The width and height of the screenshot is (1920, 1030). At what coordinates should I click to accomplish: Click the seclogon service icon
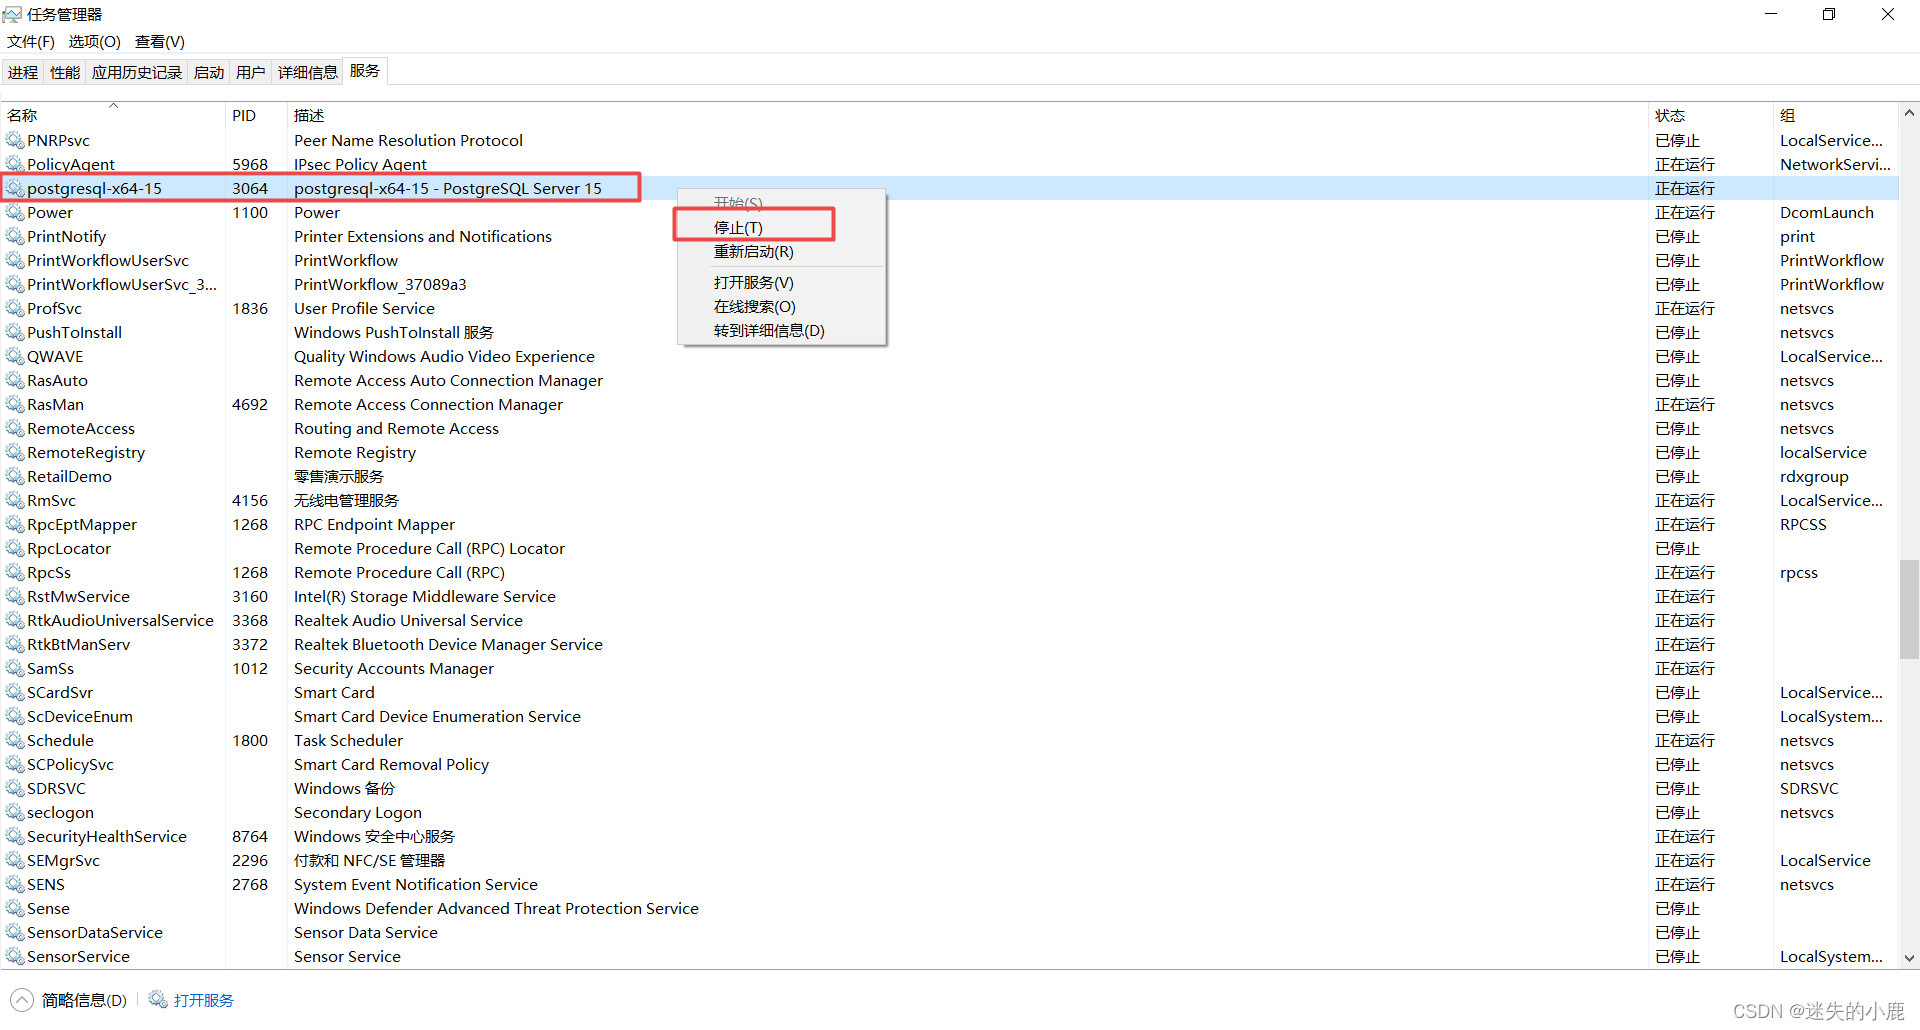tap(15, 812)
